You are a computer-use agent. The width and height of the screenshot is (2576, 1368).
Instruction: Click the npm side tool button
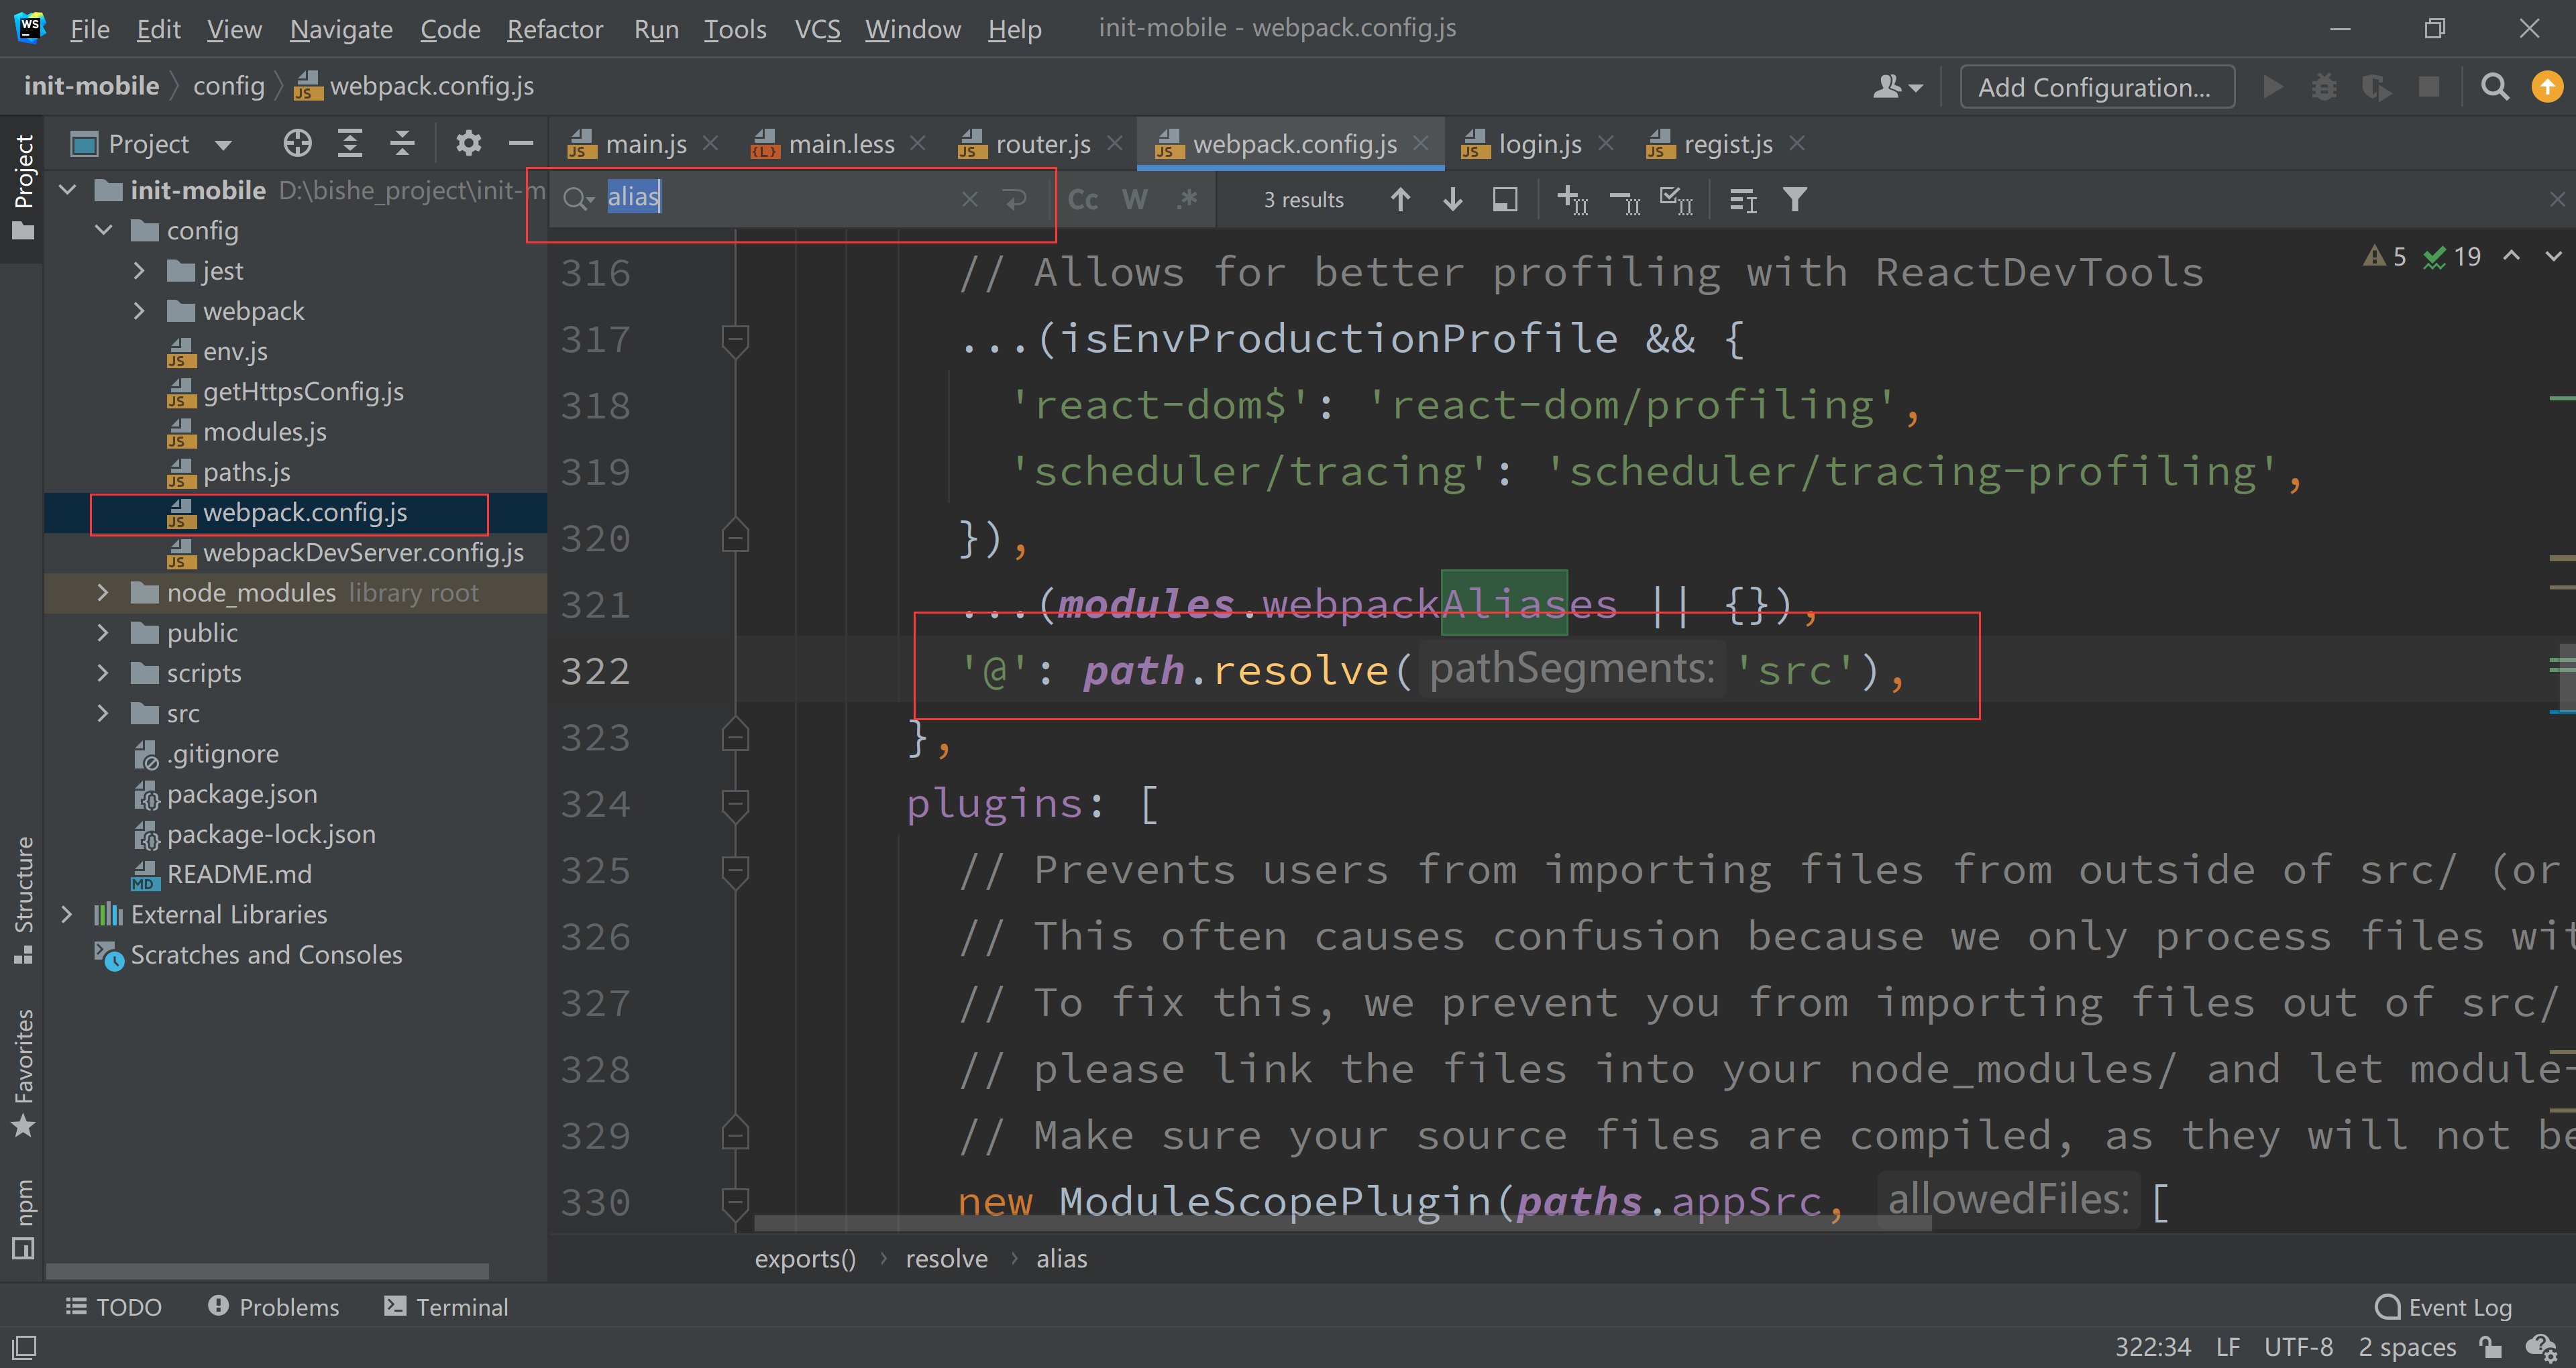(23, 1219)
